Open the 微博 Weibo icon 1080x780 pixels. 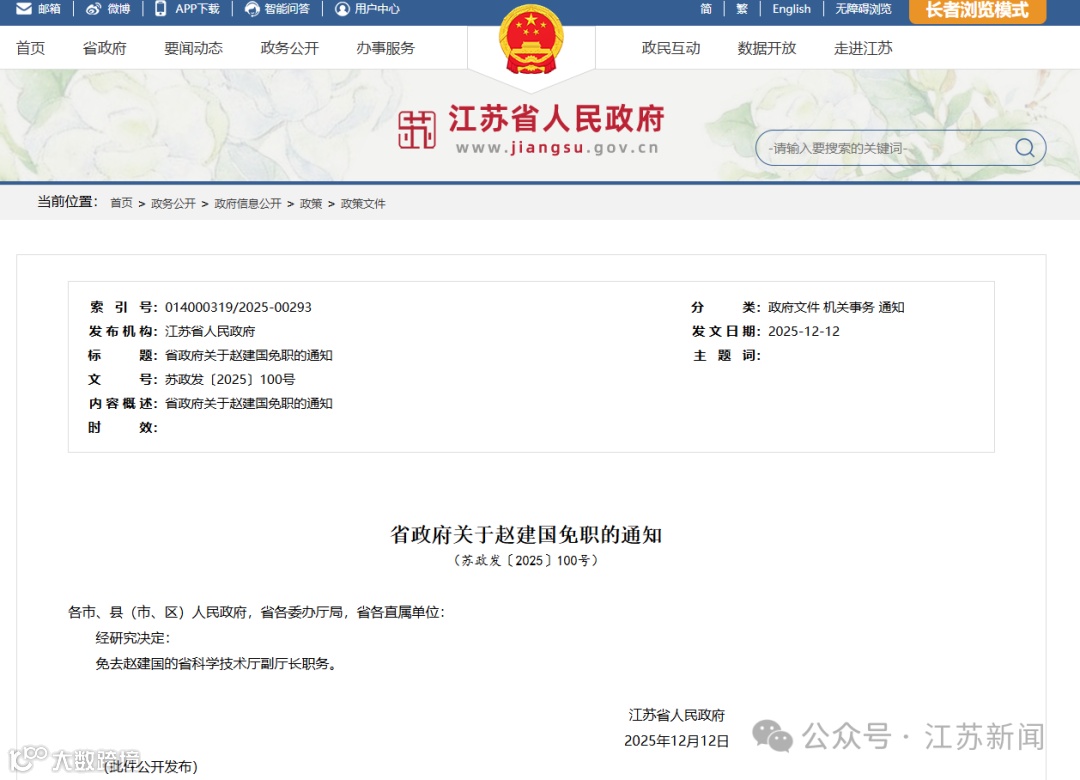[92, 10]
